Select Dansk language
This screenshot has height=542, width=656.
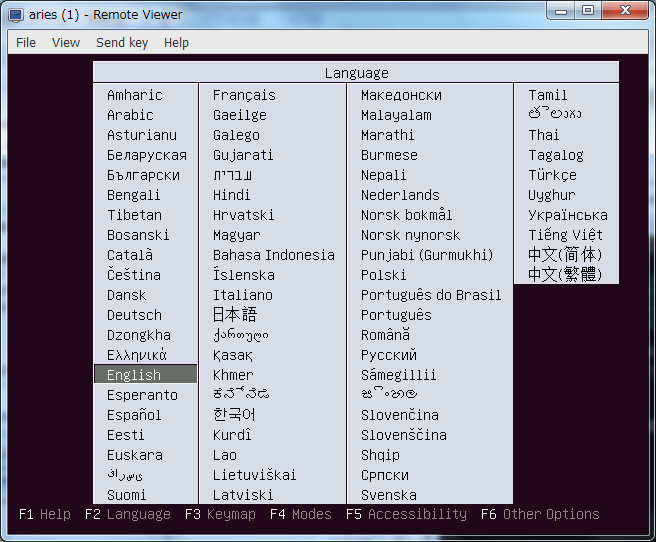point(126,295)
